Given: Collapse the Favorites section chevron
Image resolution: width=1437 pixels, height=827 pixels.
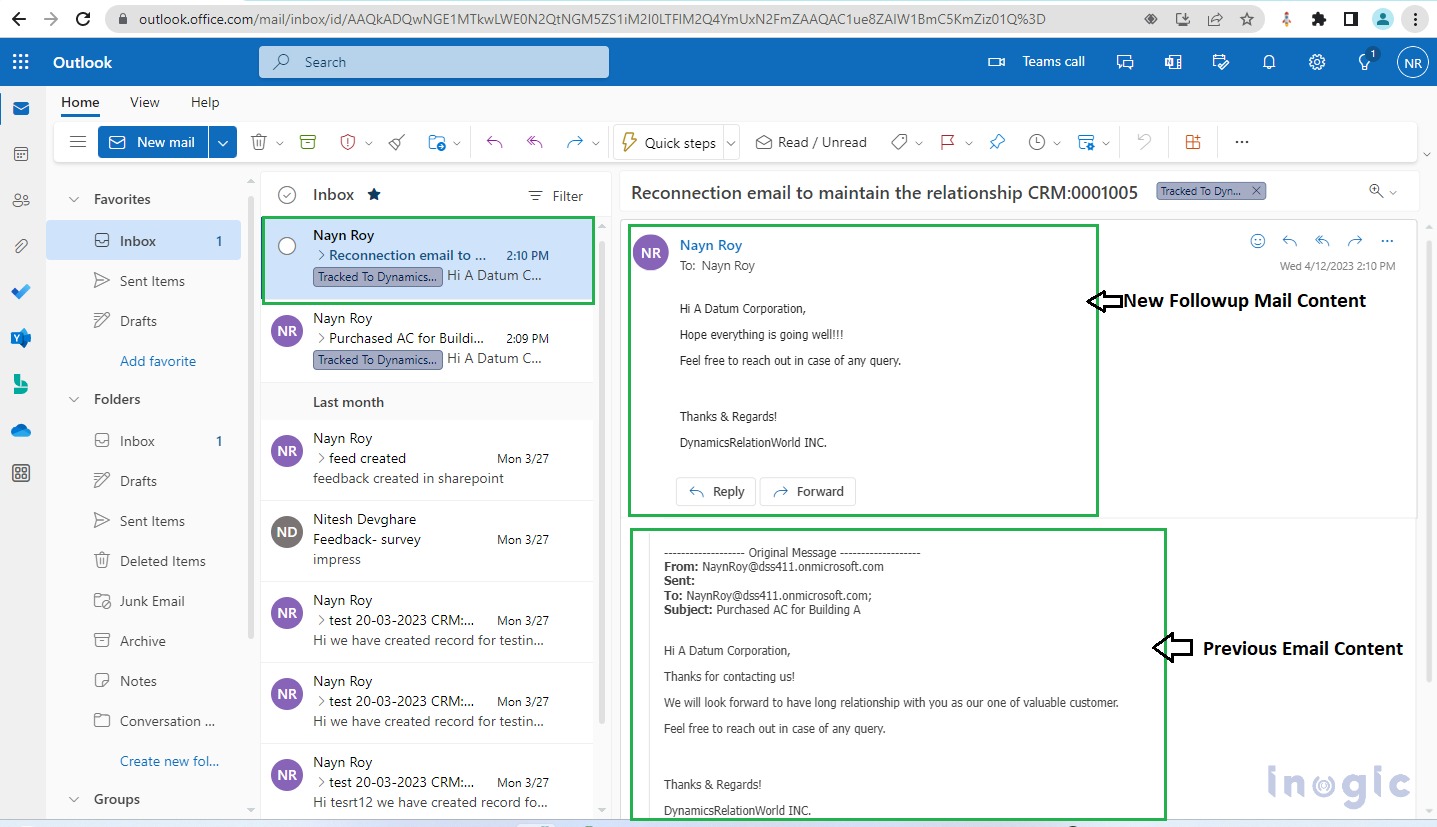Looking at the screenshot, I should pyautogui.click(x=73, y=199).
